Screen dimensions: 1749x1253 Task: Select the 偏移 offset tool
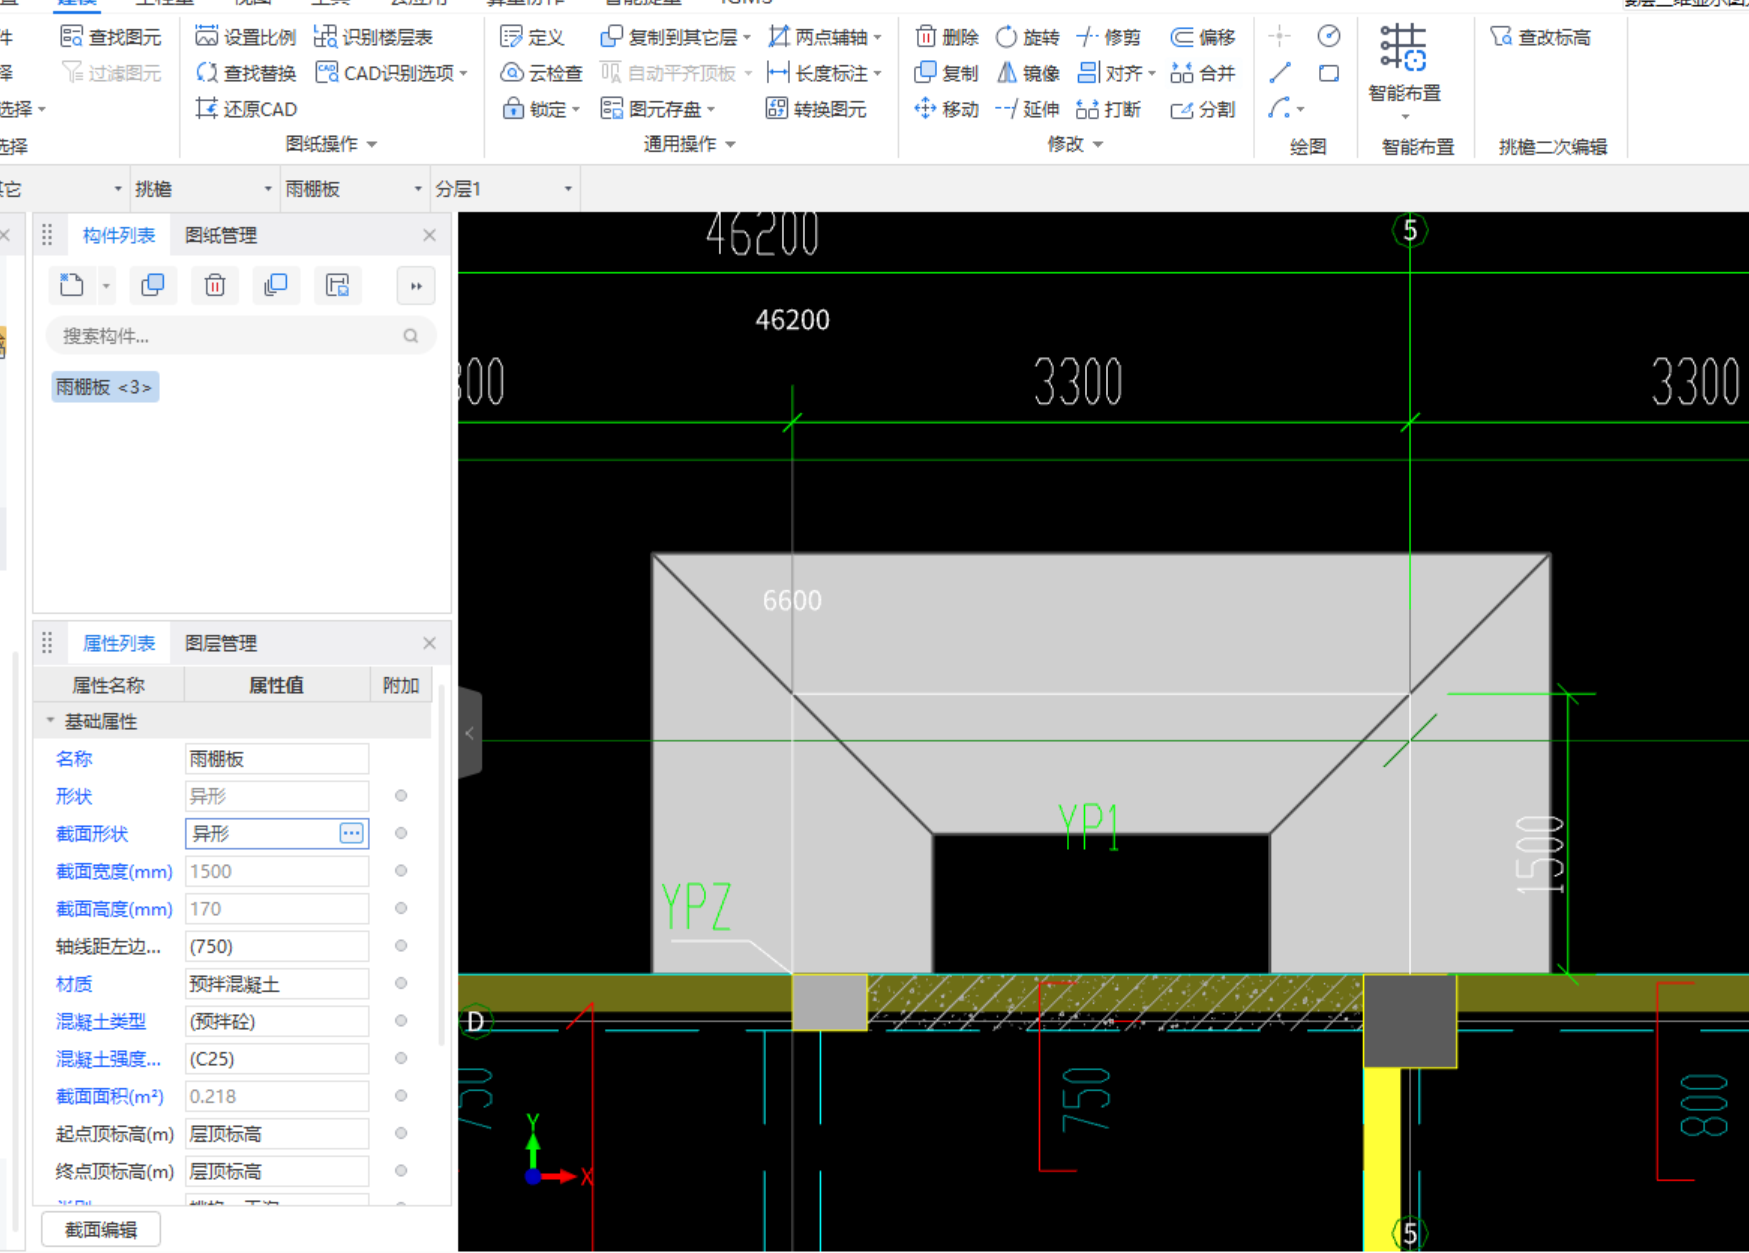tap(1203, 37)
